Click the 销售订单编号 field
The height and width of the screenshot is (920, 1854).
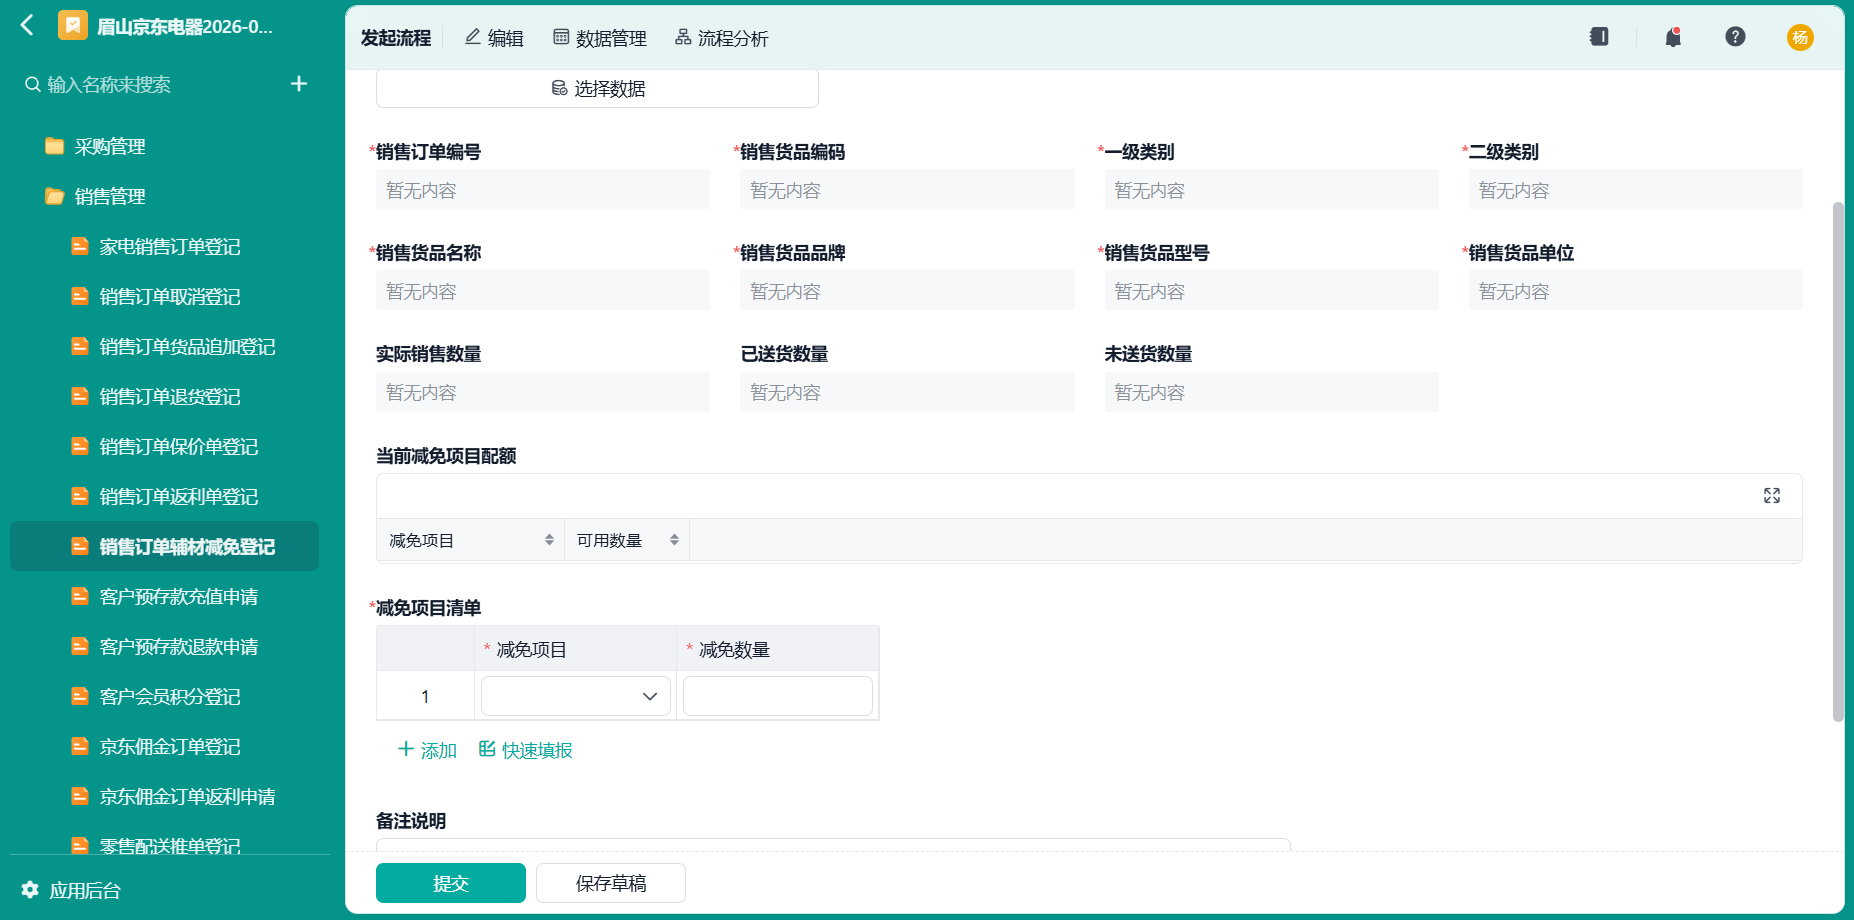pyautogui.click(x=543, y=190)
